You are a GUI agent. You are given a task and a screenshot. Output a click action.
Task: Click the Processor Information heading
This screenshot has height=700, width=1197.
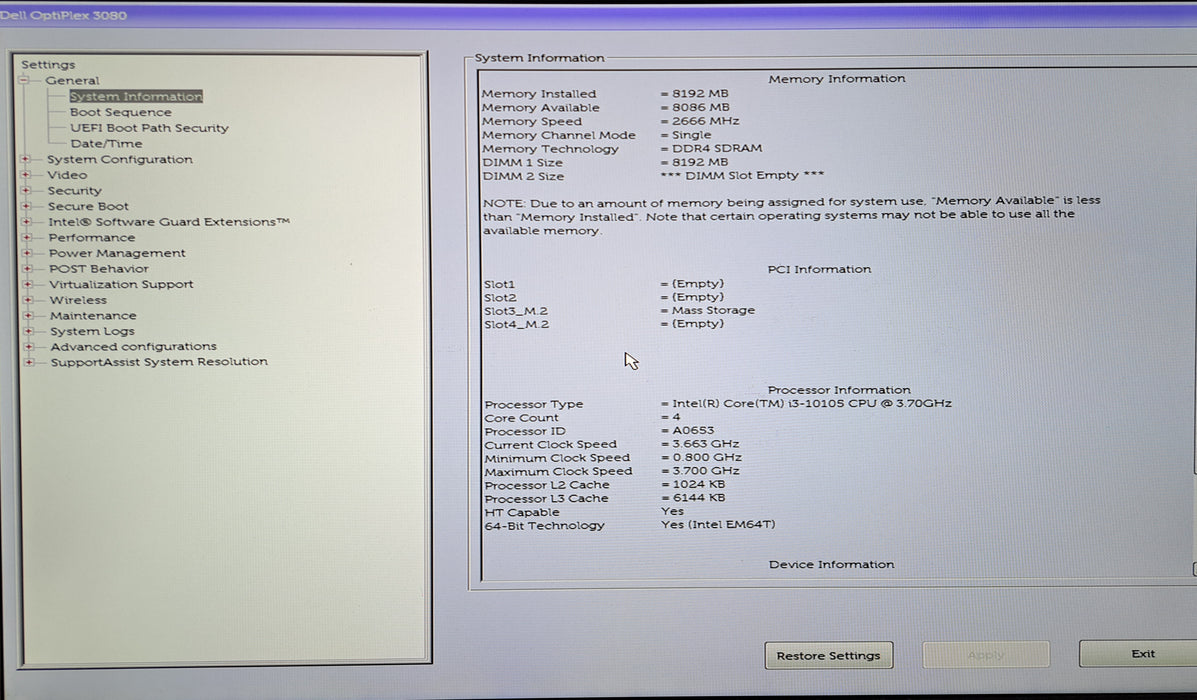pyautogui.click(x=839, y=390)
